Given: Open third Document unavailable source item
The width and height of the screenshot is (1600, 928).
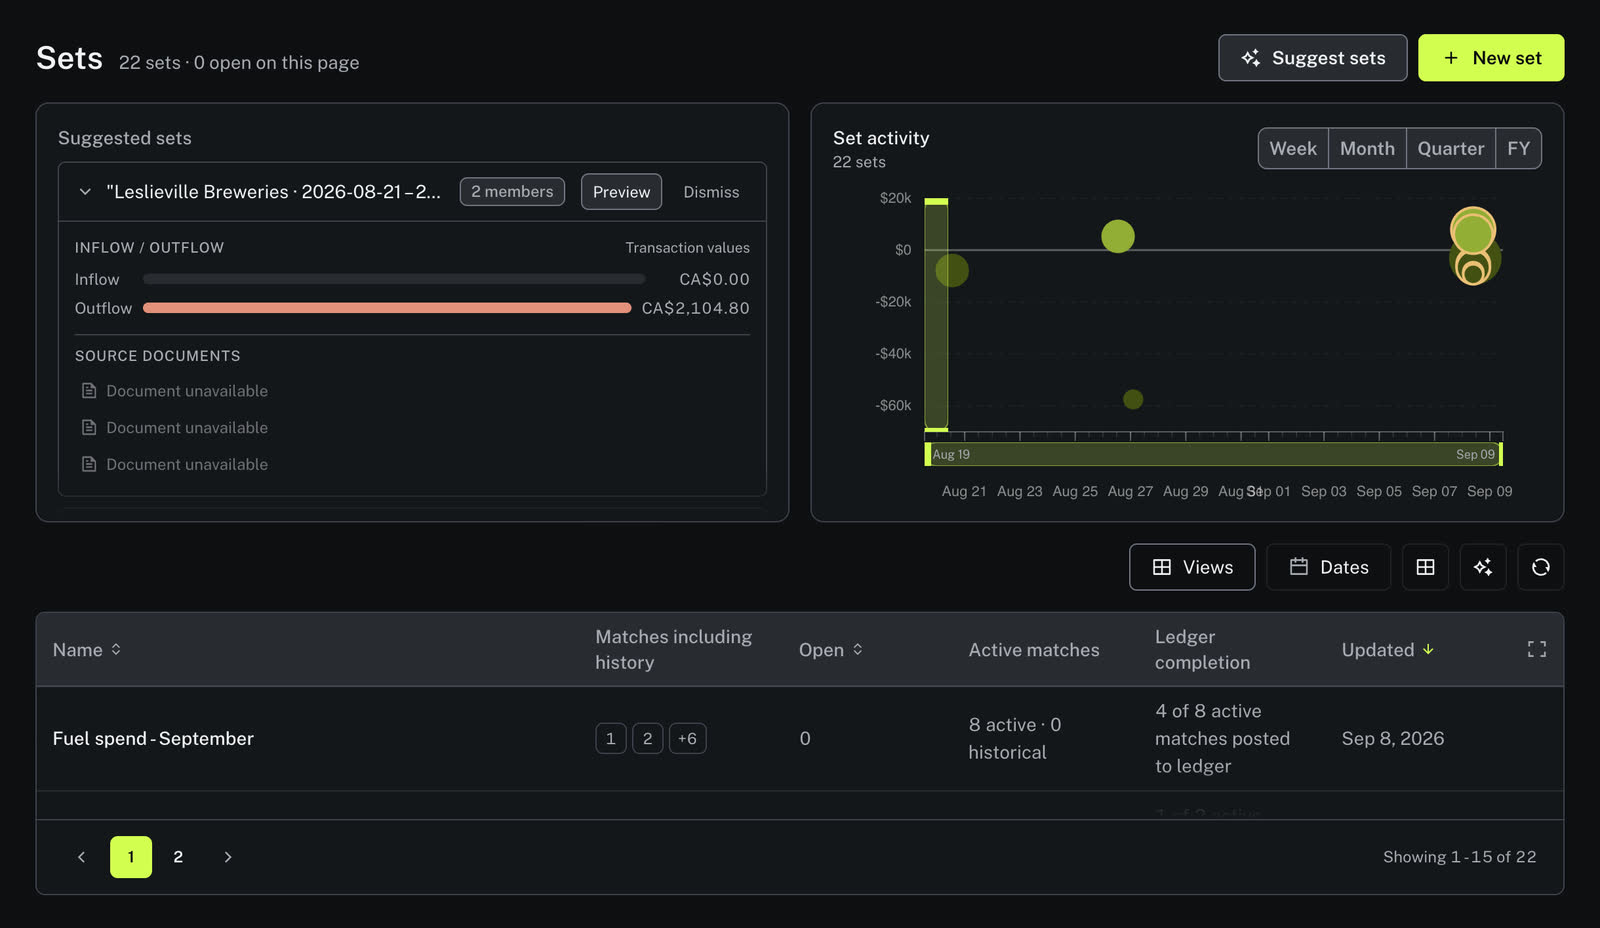Looking at the screenshot, I should point(175,465).
